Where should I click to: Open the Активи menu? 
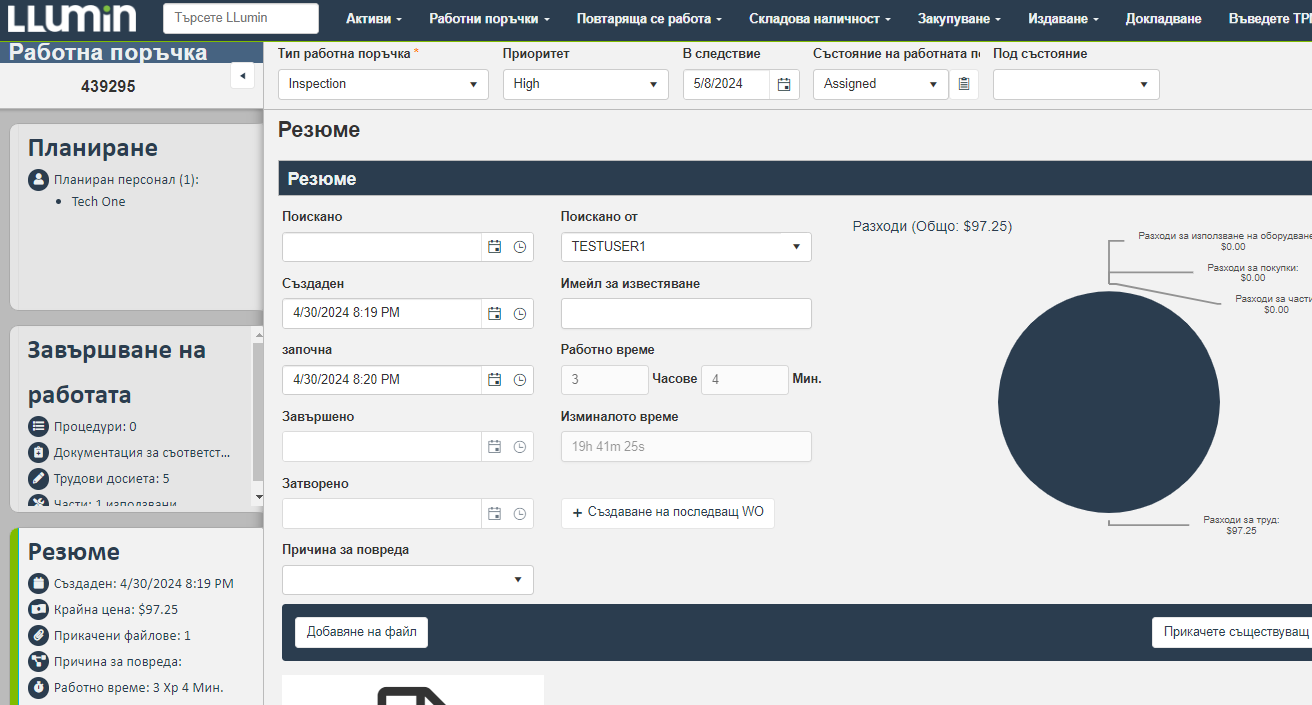click(374, 19)
